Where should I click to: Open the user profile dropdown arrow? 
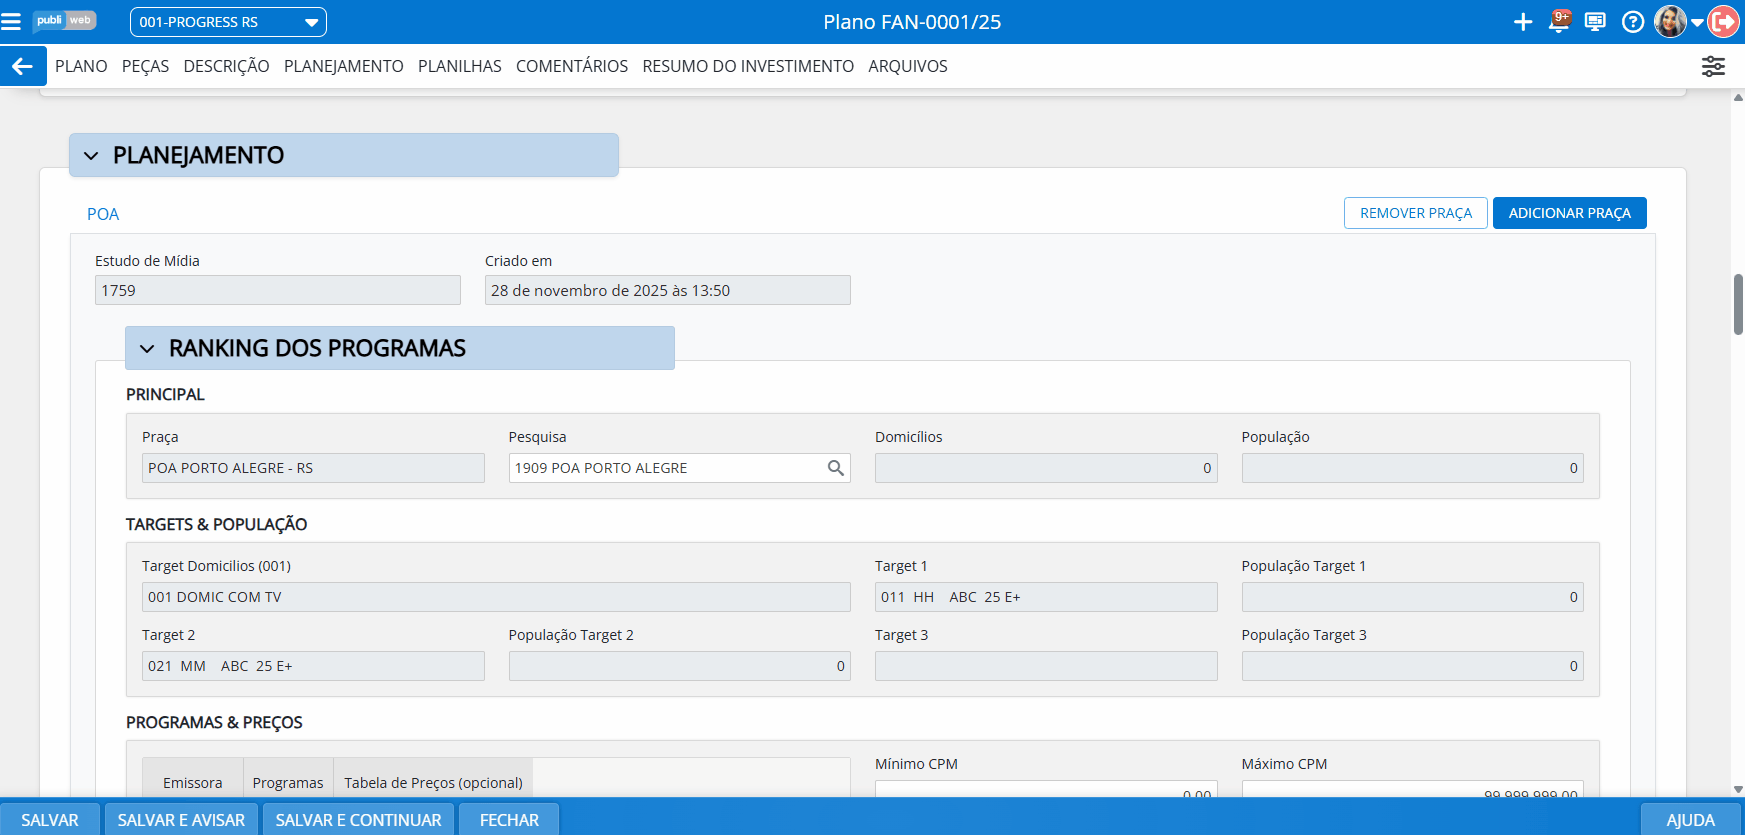(x=1697, y=22)
